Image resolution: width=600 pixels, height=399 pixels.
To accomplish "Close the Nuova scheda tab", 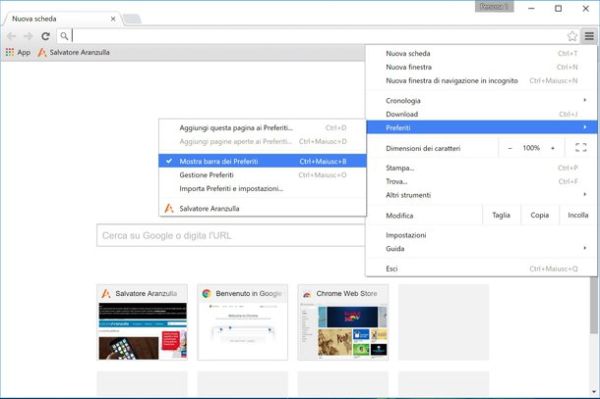I will [113, 19].
